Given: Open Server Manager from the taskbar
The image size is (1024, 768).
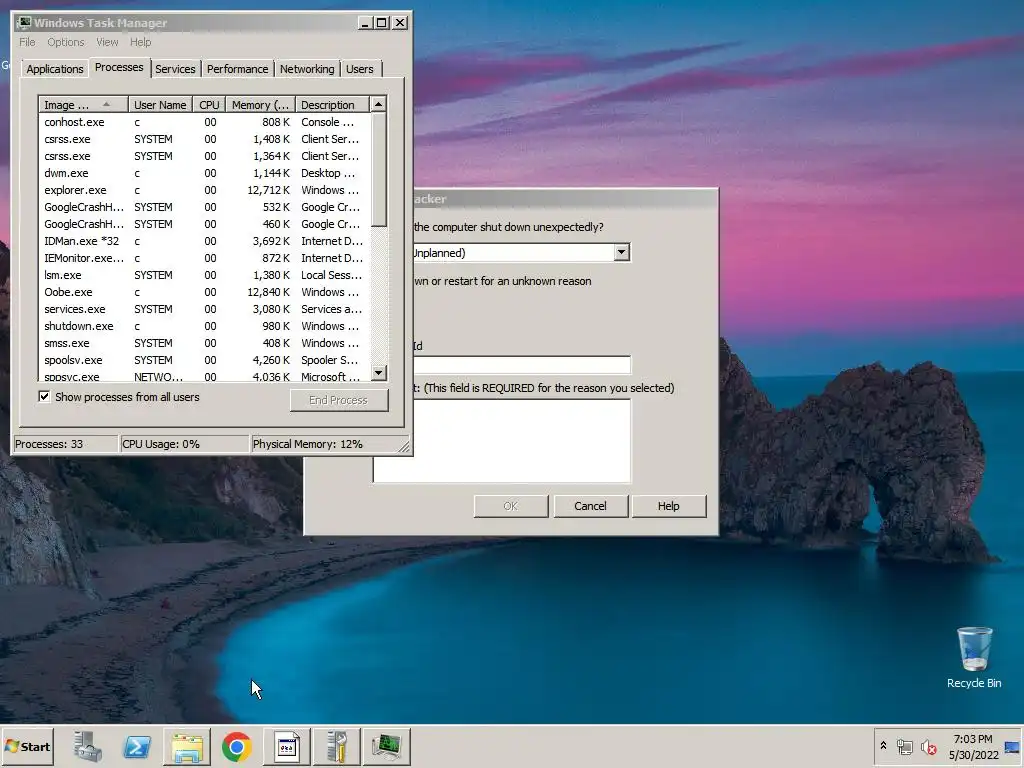Looking at the screenshot, I should click(88, 746).
